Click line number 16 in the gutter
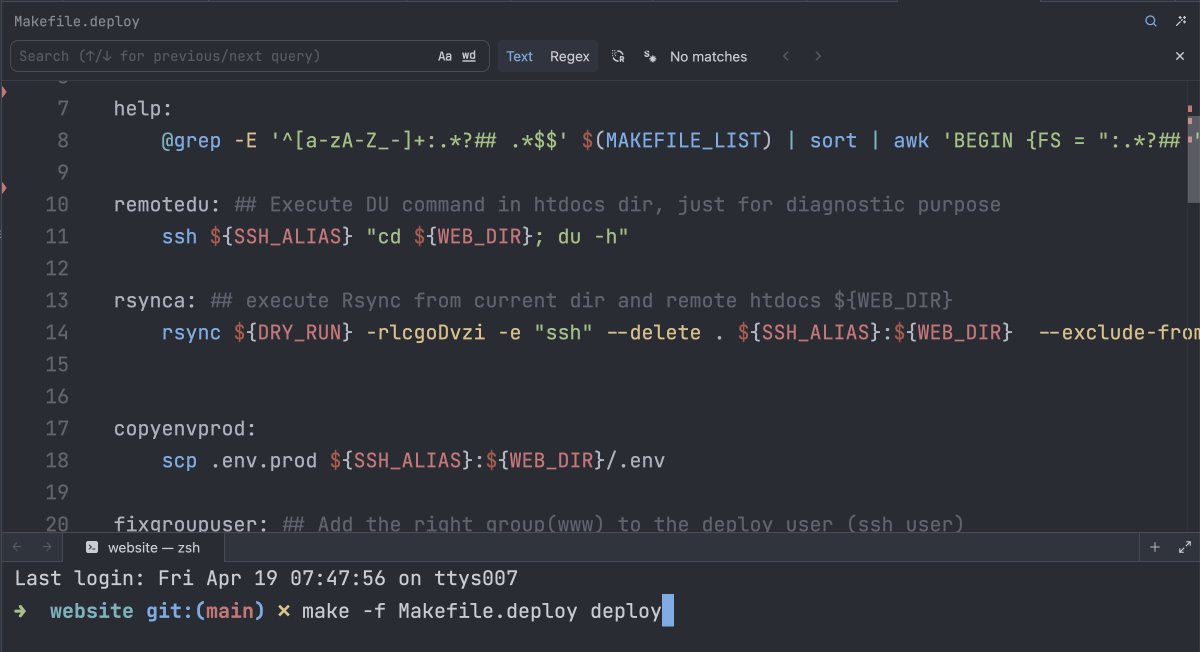Screen dimensions: 1200x652 click(x=57, y=396)
